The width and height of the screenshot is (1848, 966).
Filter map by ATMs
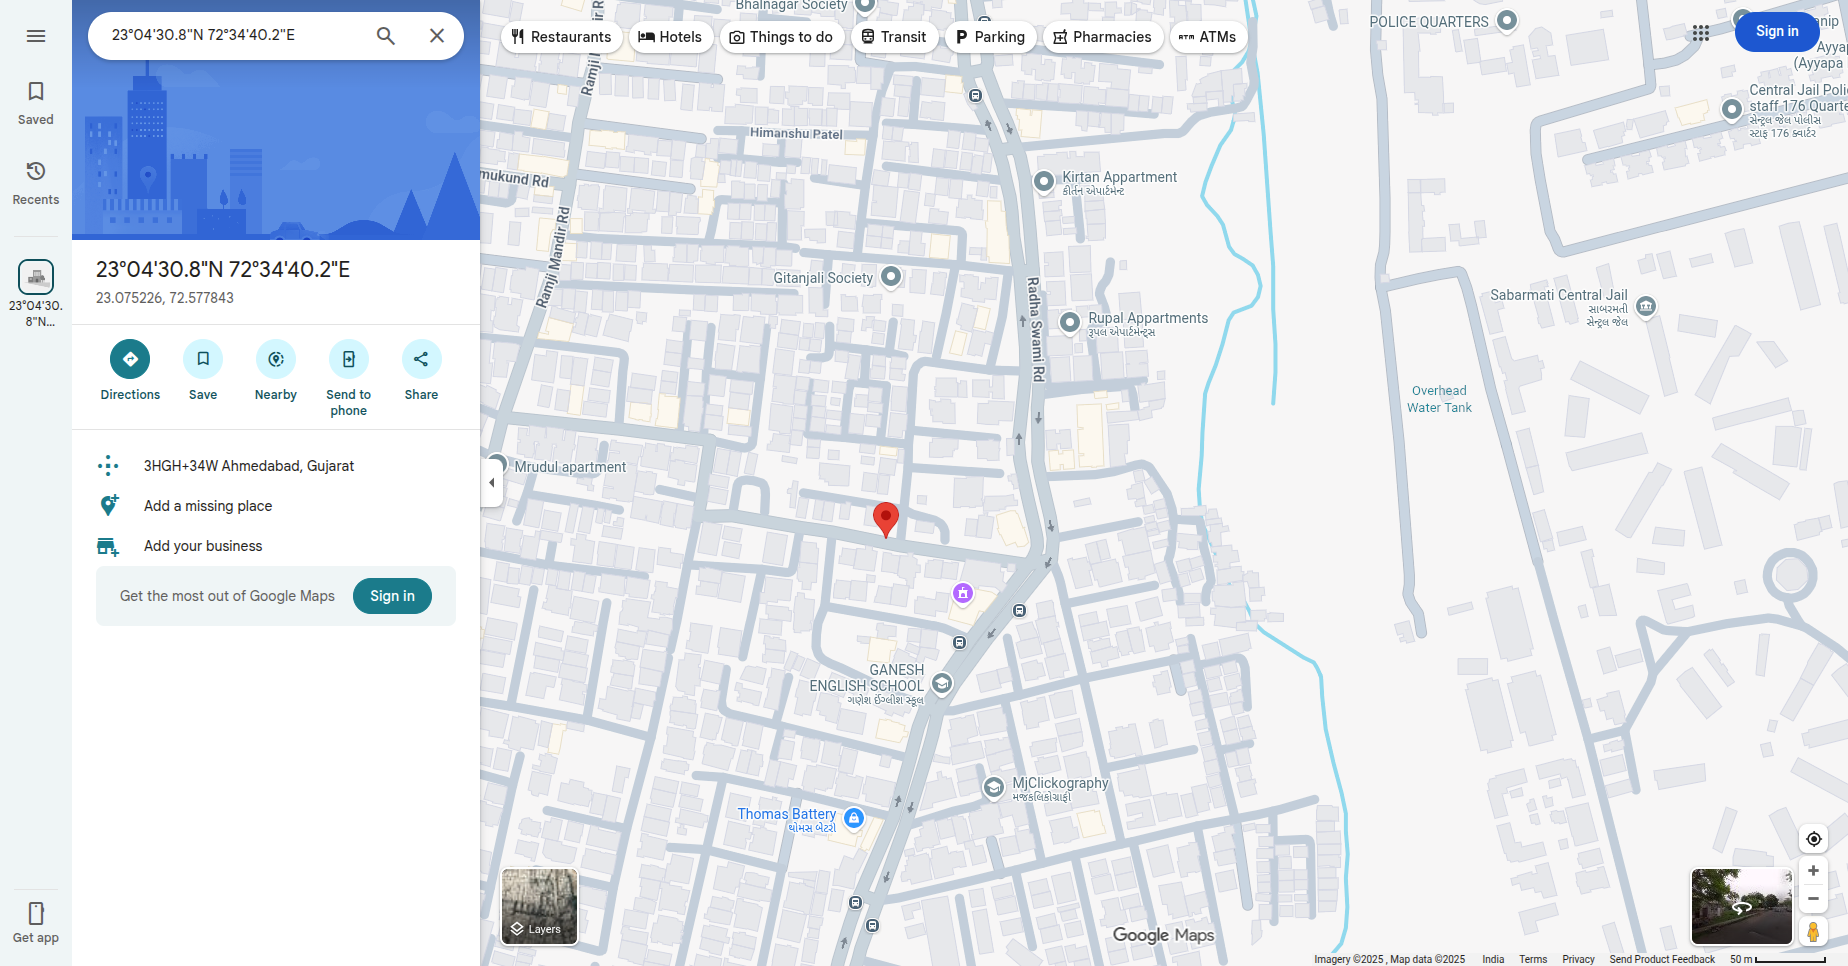click(x=1208, y=37)
